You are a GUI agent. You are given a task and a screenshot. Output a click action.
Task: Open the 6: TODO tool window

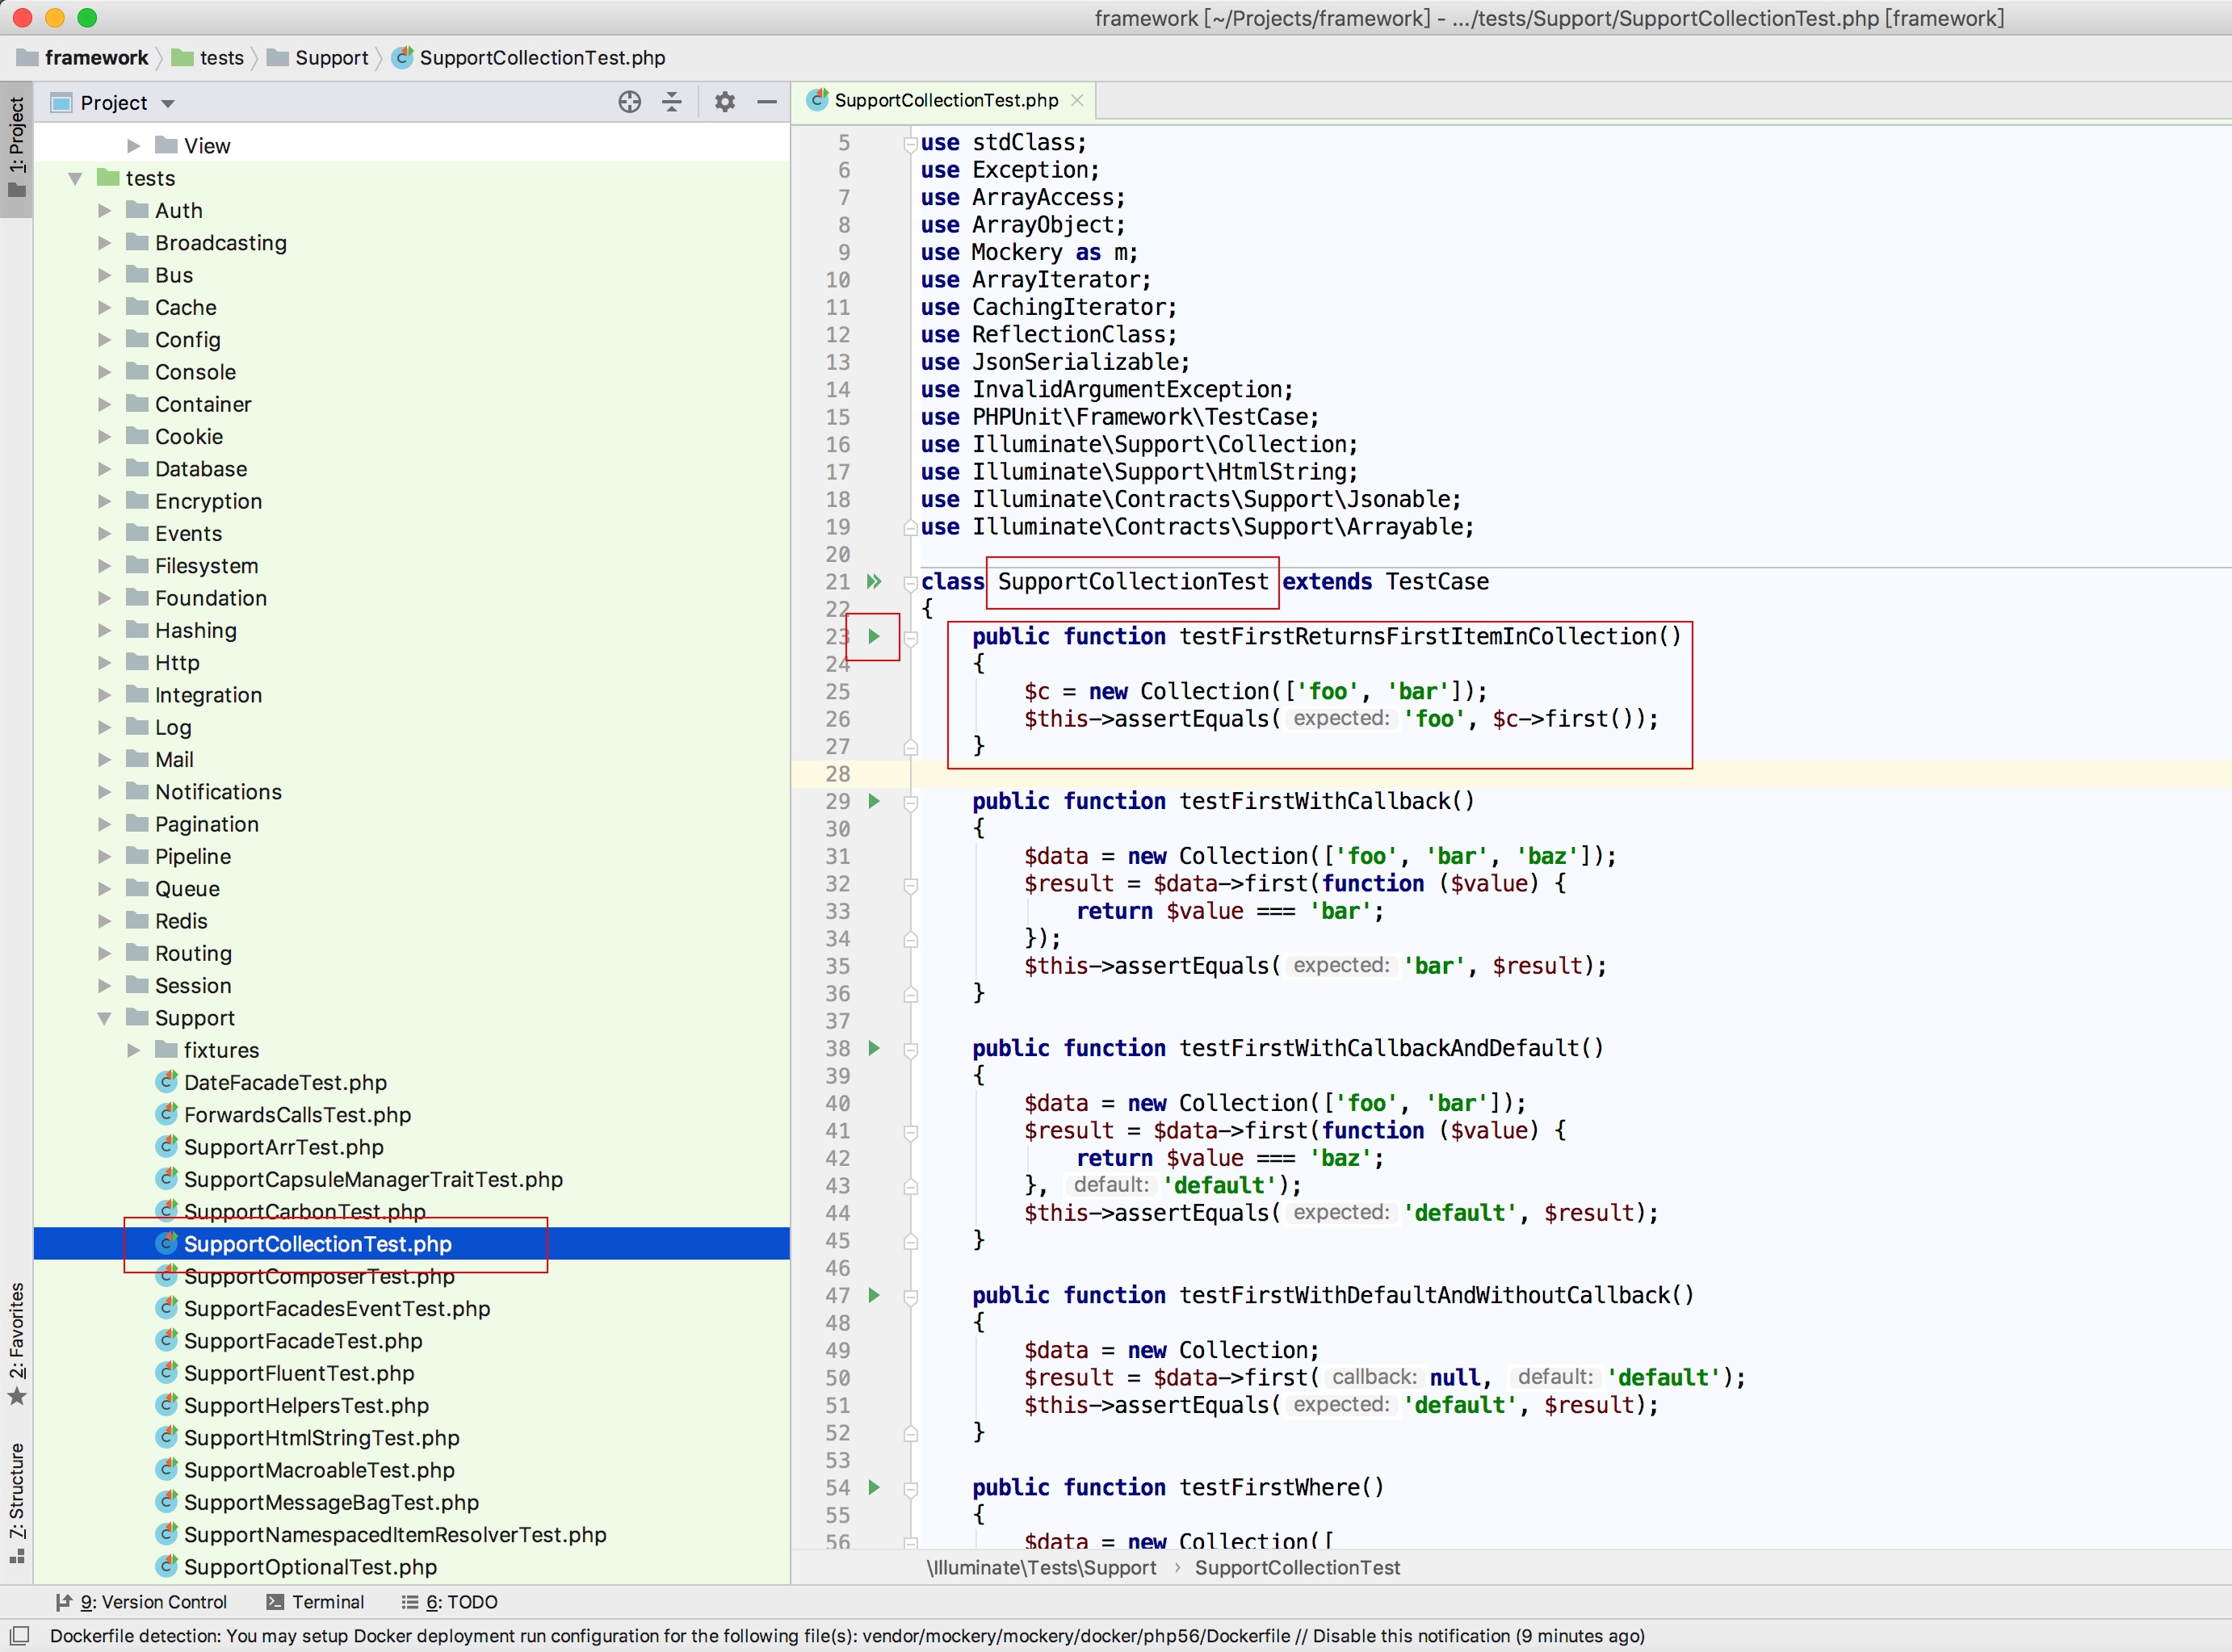point(449,1602)
